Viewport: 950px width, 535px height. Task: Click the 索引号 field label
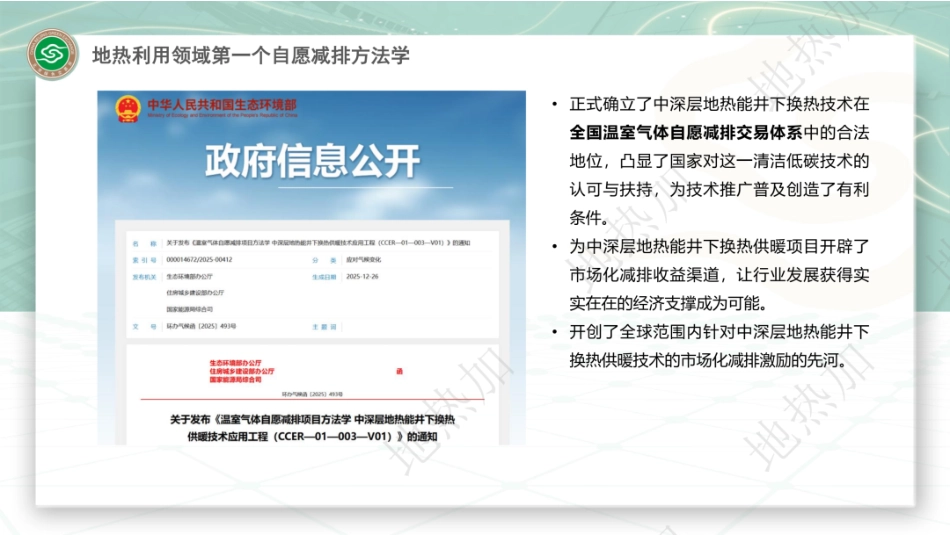[145, 260]
